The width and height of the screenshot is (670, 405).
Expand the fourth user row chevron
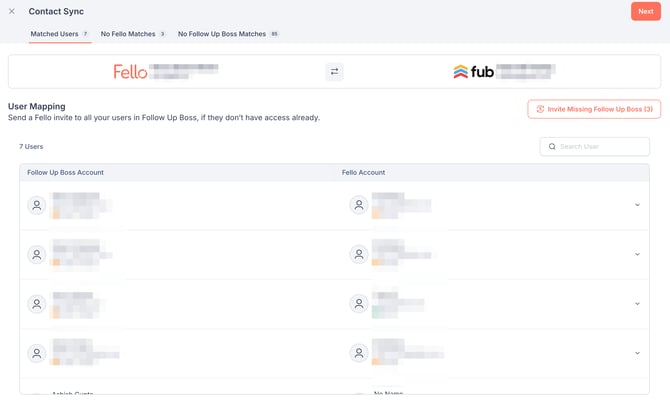[637, 353]
